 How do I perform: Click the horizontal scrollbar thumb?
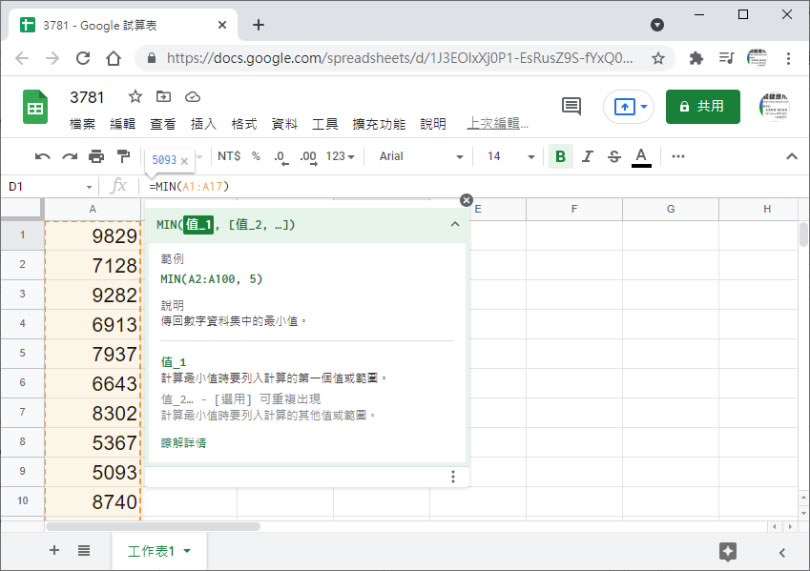pyautogui.click(x=153, y=527)
